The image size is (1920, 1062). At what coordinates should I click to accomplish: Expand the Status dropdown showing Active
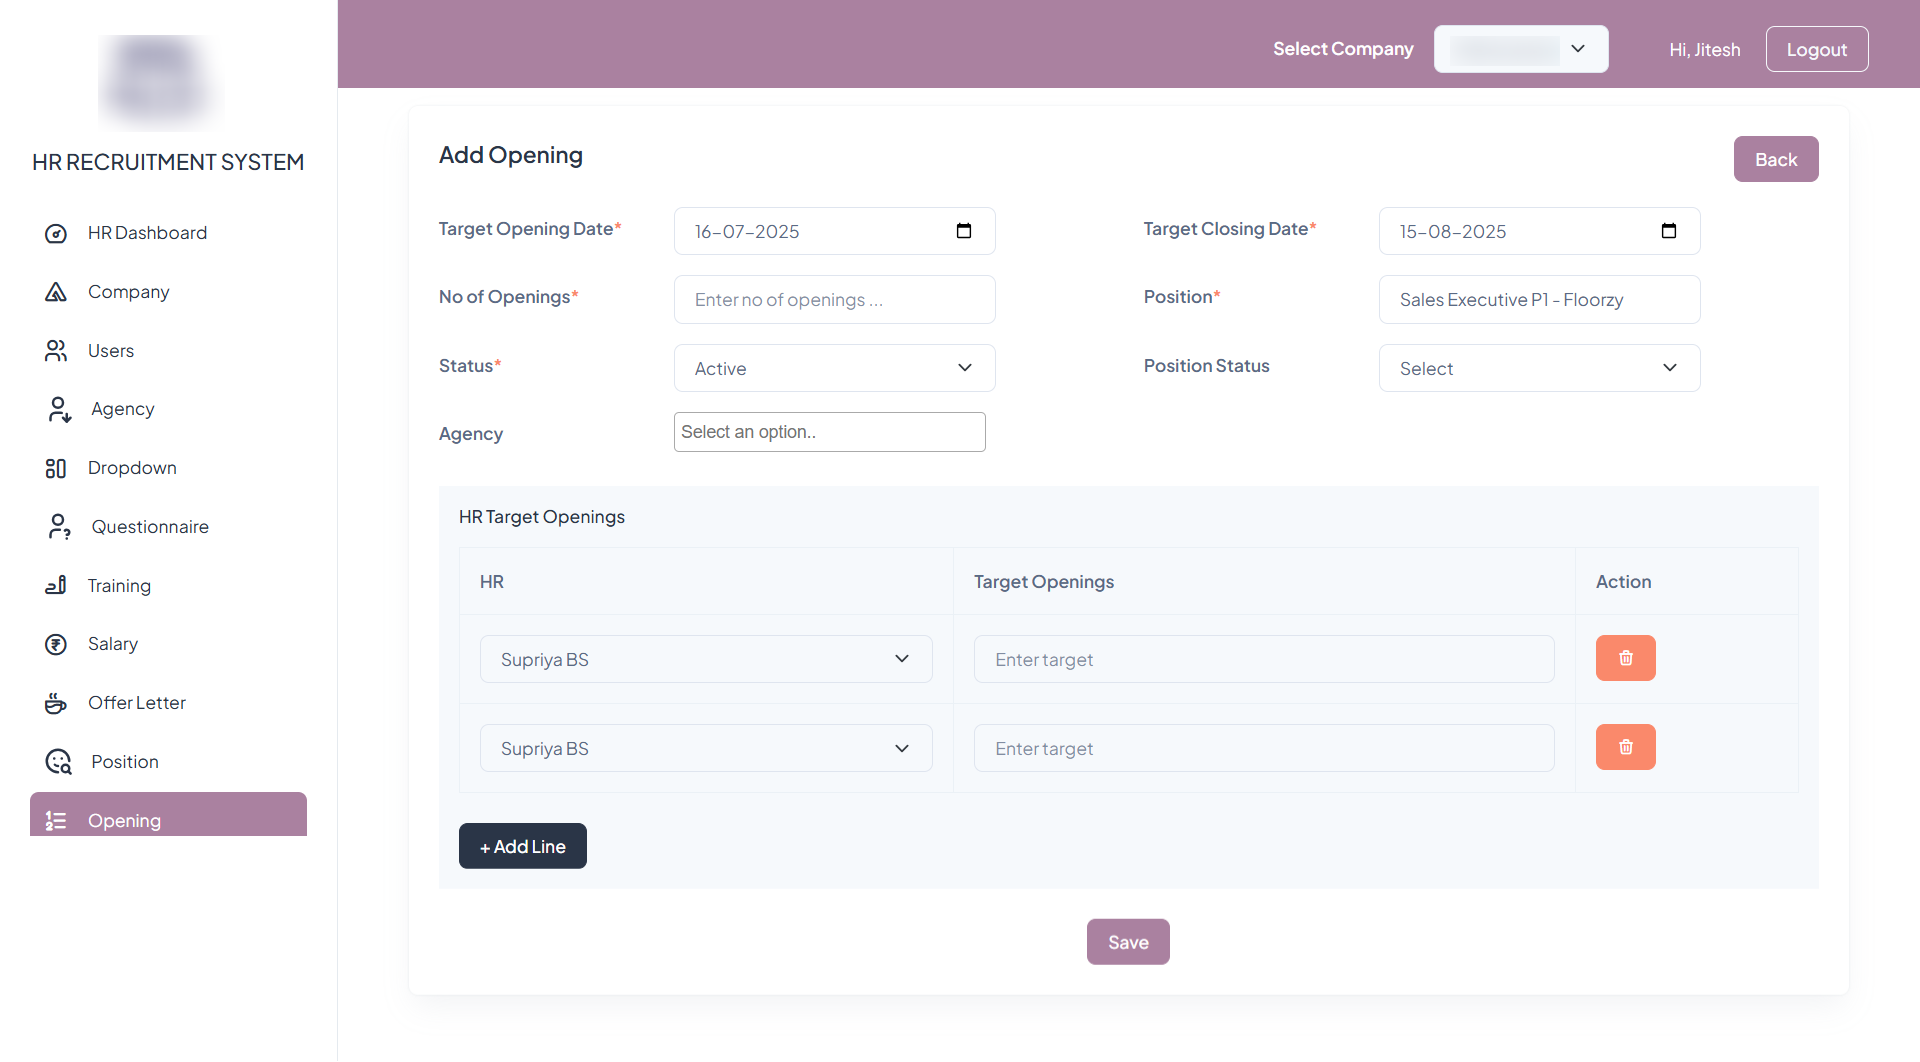coord(835,368)
